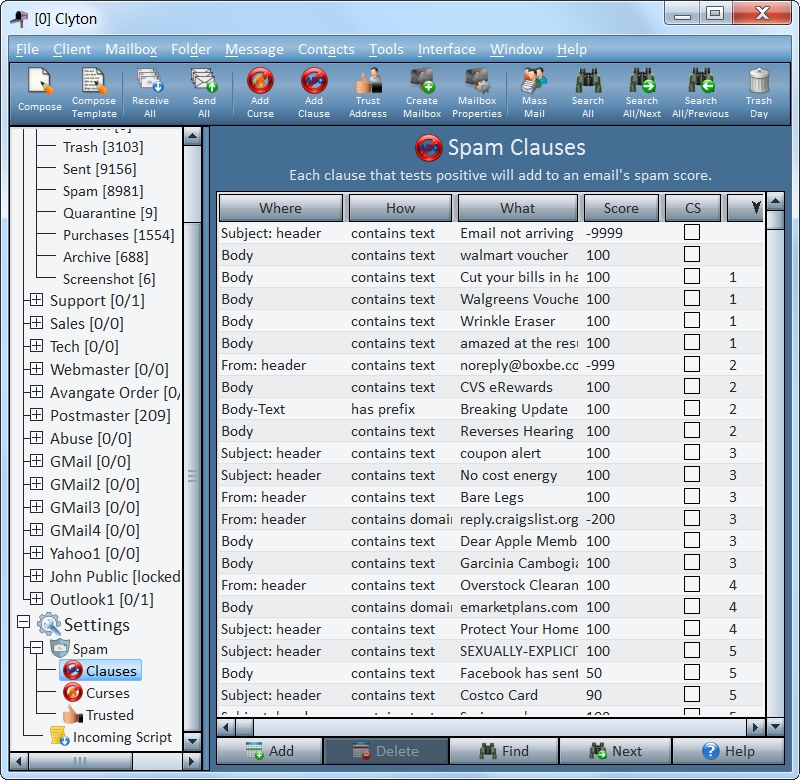
Task: Select the Spam shield settings node
Action: 80,649
